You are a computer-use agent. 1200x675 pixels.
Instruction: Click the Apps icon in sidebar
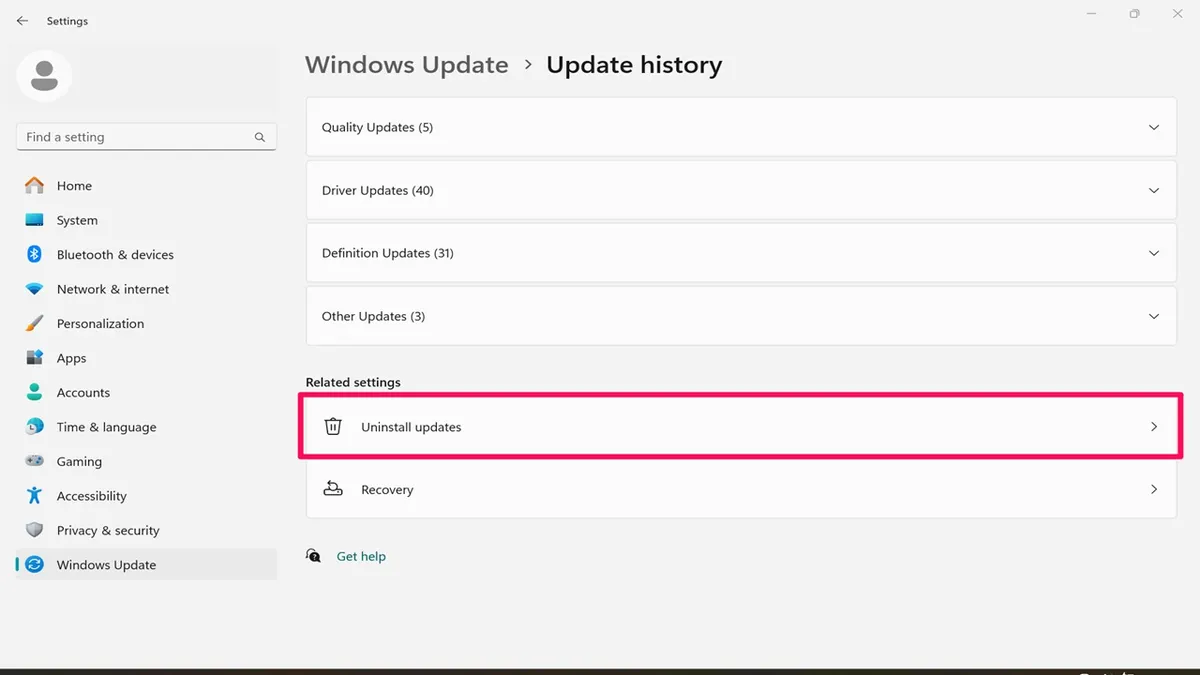[35, 358]
